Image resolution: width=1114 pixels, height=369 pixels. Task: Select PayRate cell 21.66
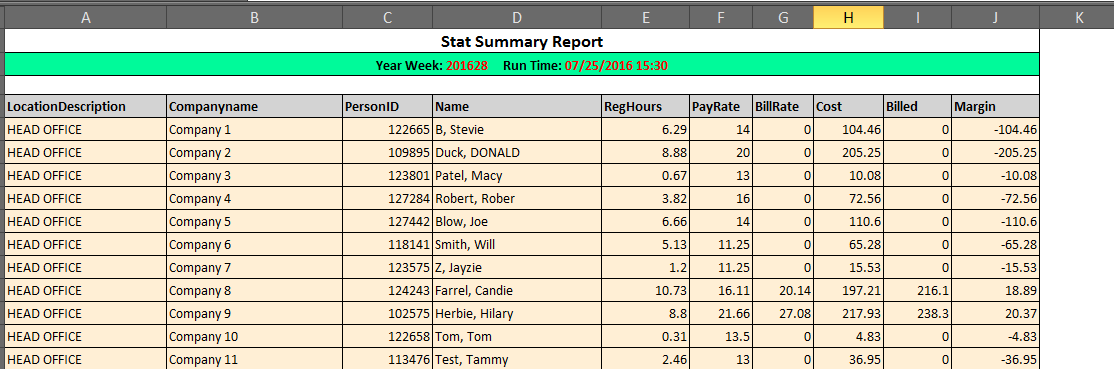720,314
